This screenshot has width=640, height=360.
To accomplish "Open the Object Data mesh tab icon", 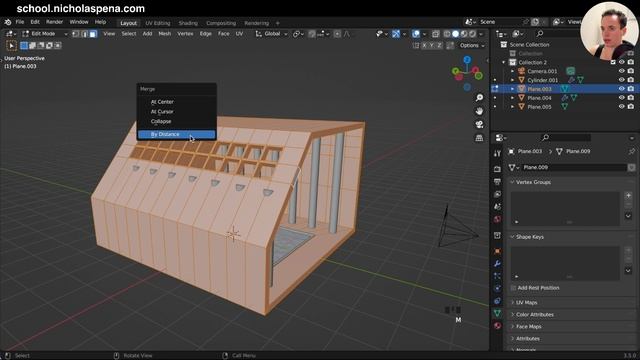I will pyautogui.click(x=497, y=313).
